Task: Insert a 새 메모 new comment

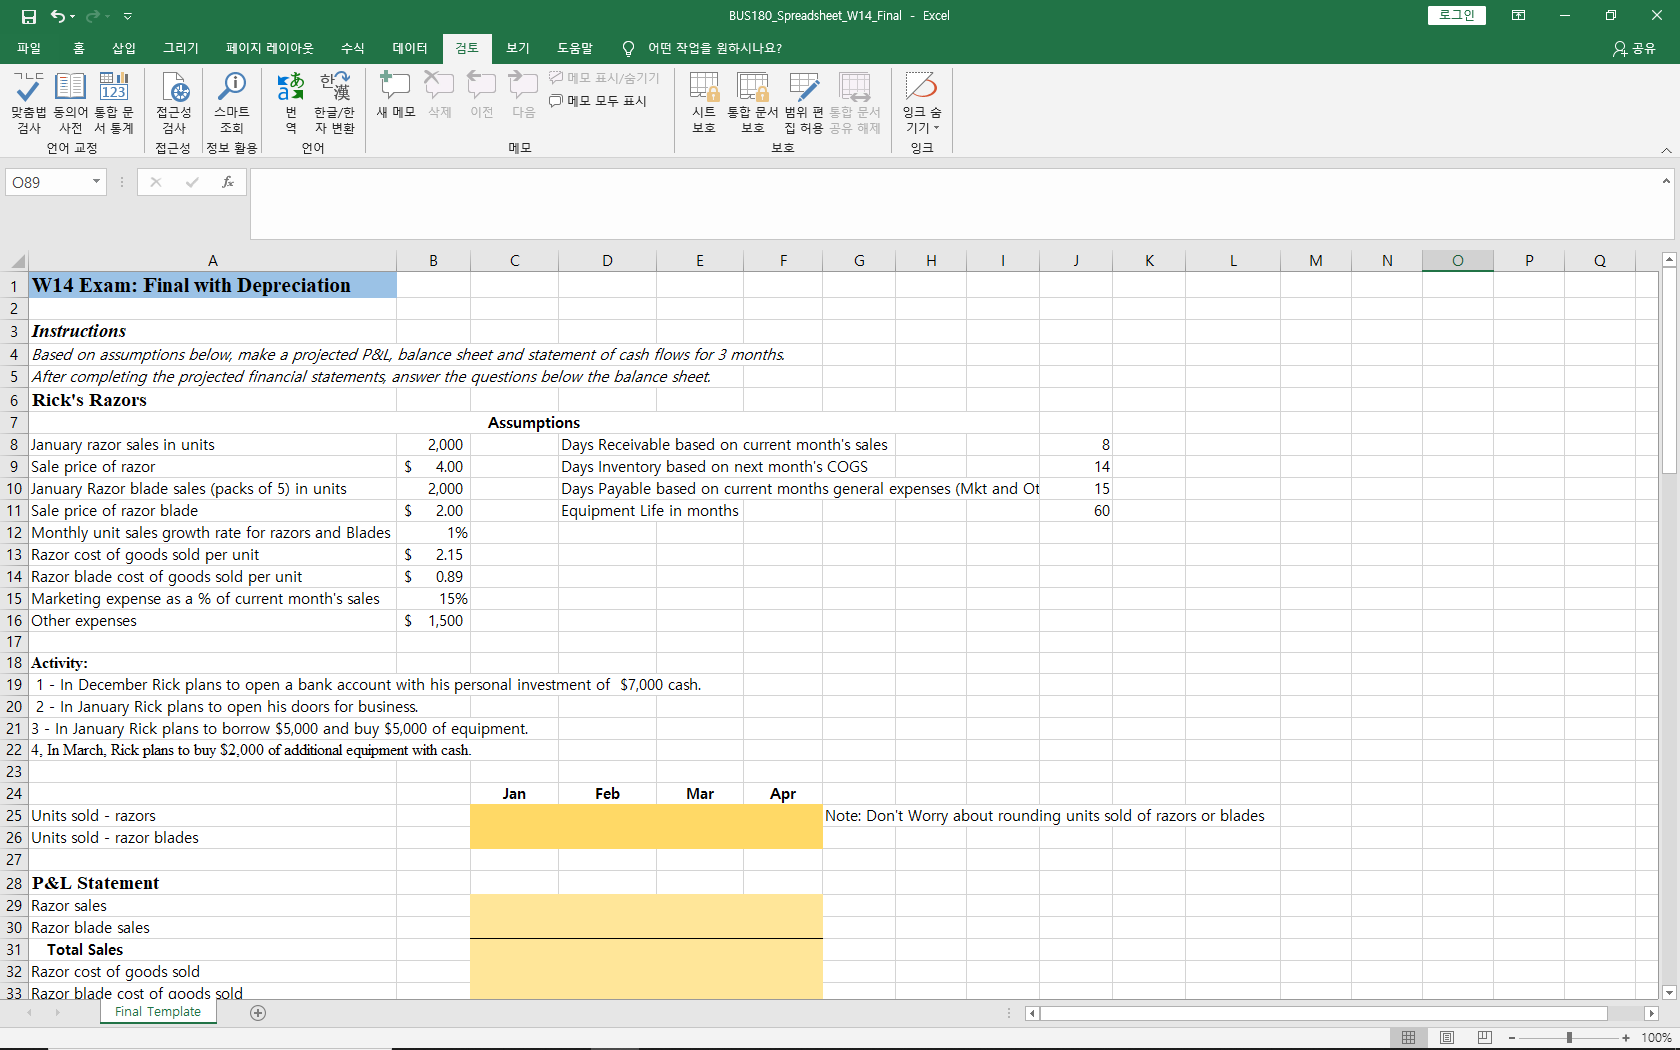Action: tap(395, 95)
